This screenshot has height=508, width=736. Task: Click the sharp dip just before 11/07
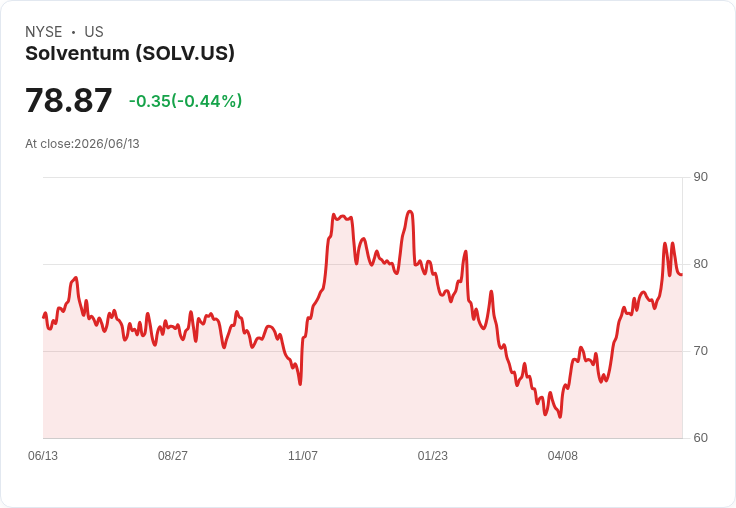point(300,384)
